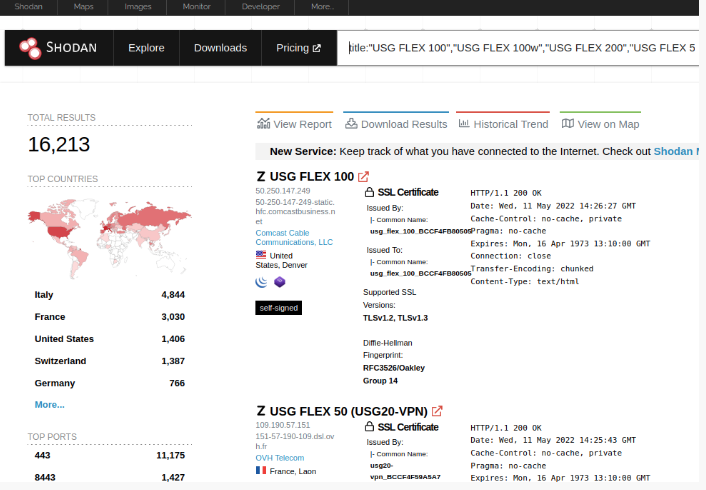Filter results by Switzerland
Screen dimensions: 706x490
(60, 361)
